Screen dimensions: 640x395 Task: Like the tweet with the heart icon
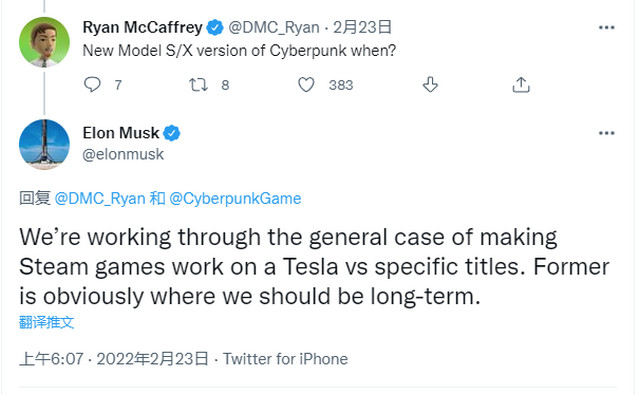click(x=306, y=85)
